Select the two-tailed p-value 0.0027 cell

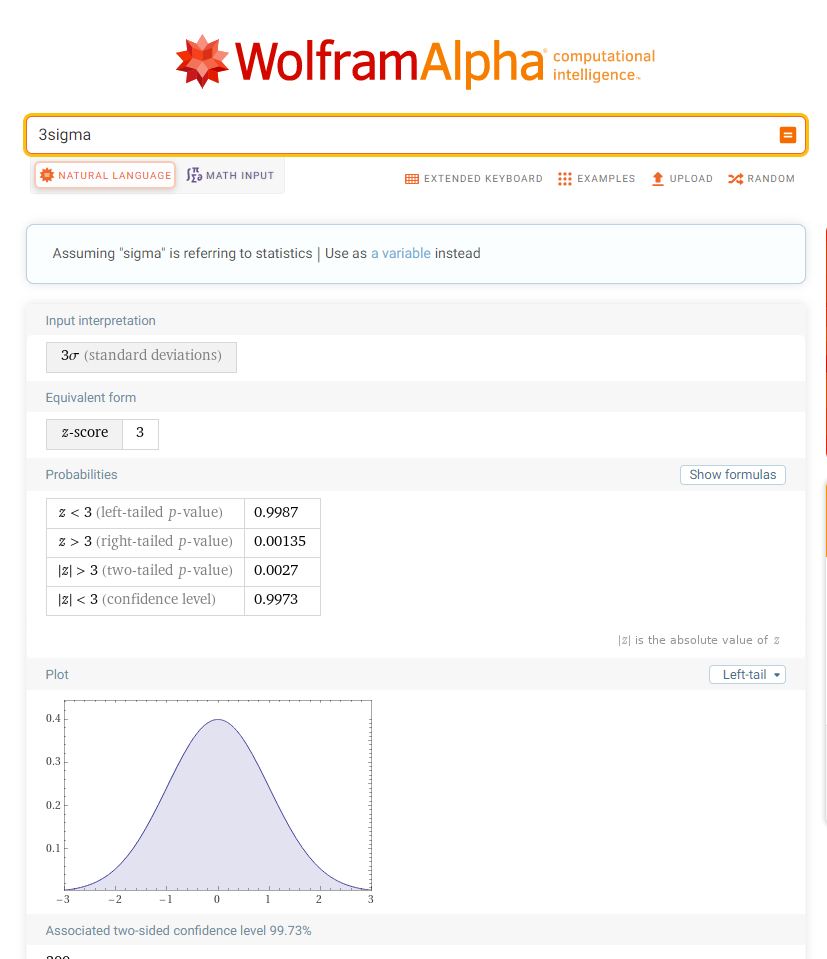coord(282,570)
